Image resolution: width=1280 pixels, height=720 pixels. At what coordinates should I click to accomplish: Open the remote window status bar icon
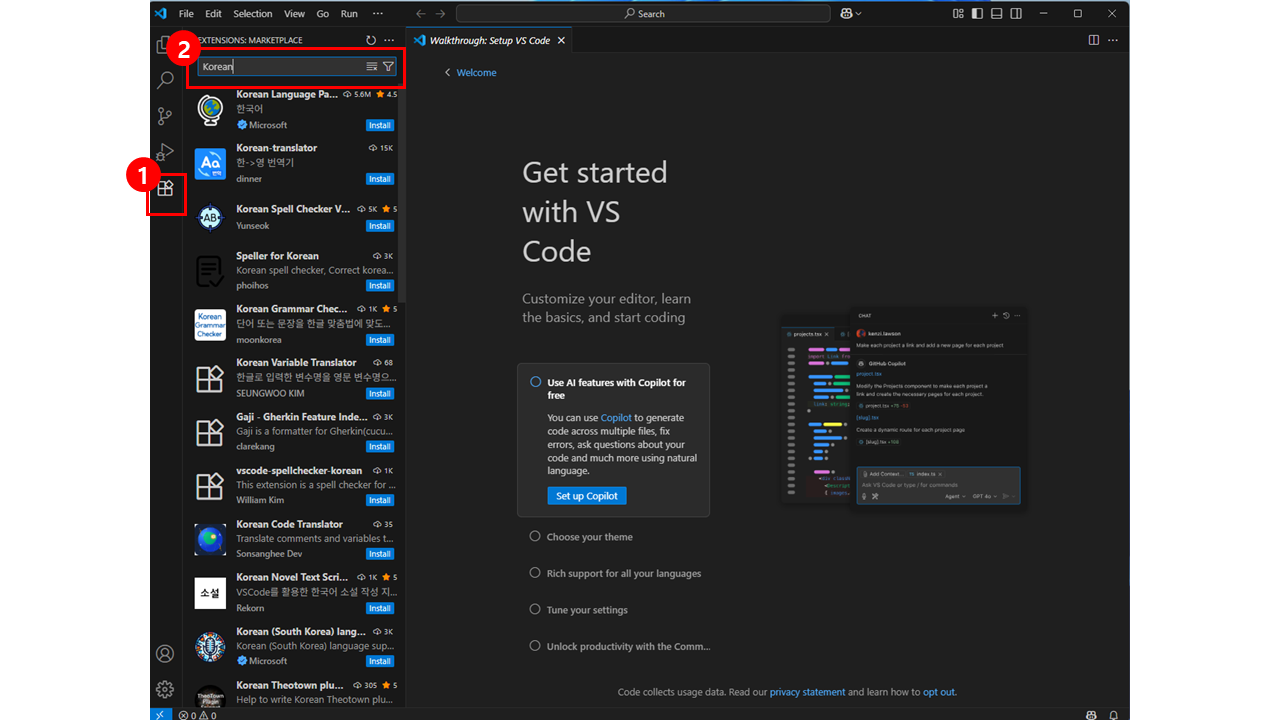161,714
